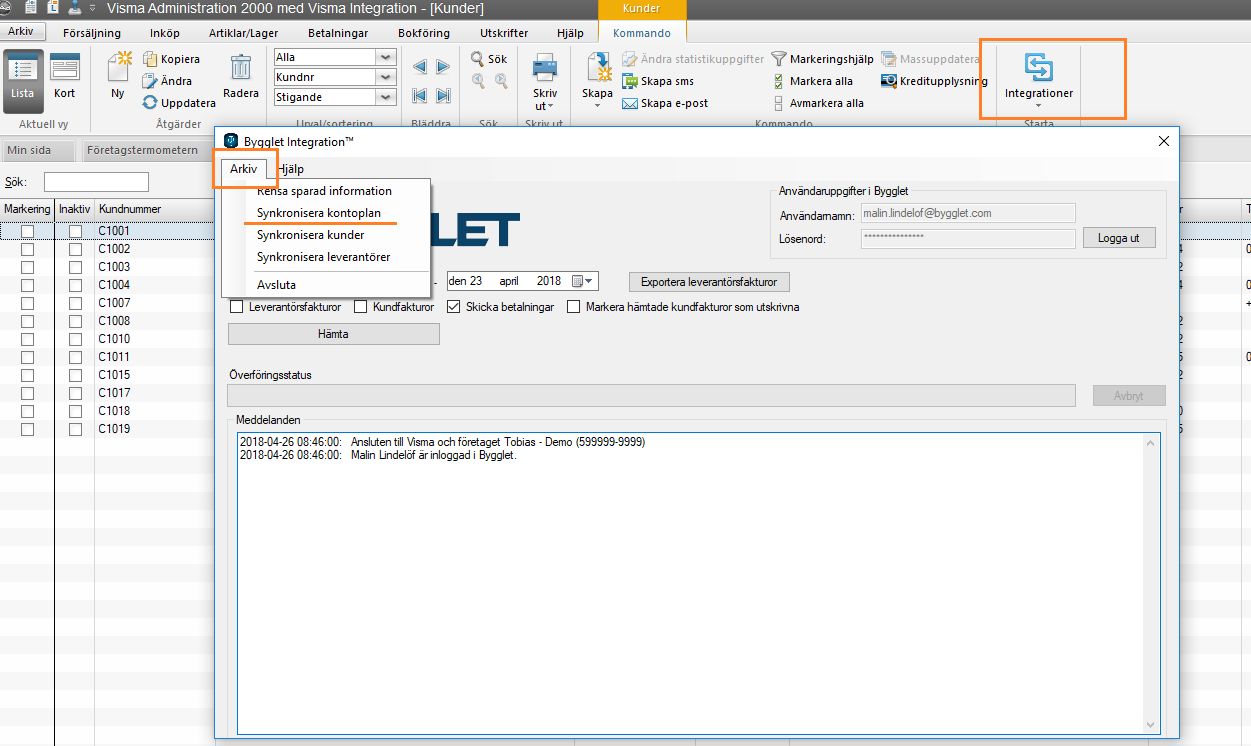Switch to Kort view
This screenshot has width=1251, height=746.
[64, 78]
